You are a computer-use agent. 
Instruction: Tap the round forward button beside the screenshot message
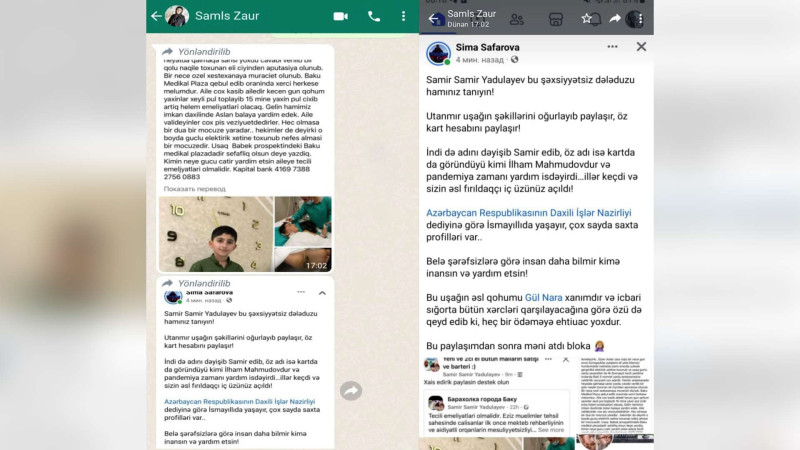351,391
